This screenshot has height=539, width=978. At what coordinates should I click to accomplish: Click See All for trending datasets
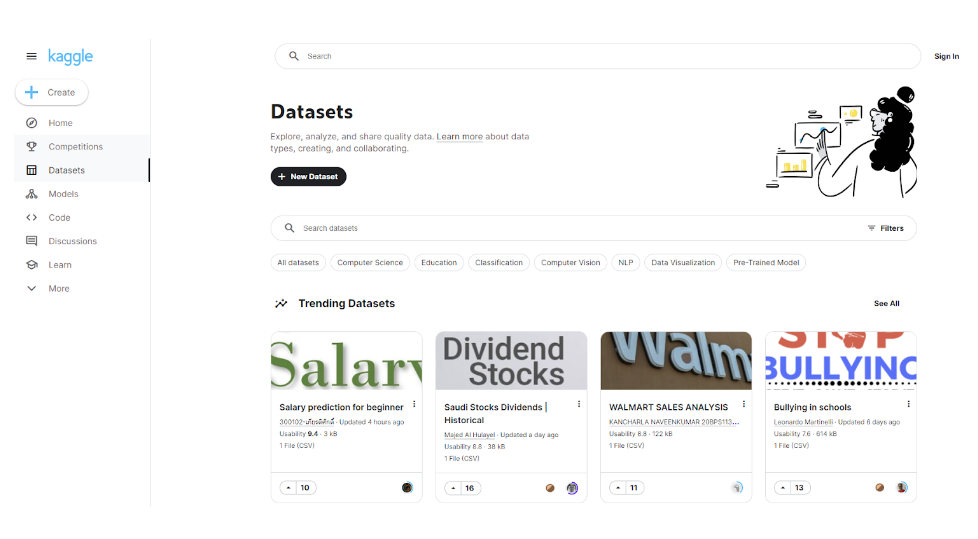886,303
